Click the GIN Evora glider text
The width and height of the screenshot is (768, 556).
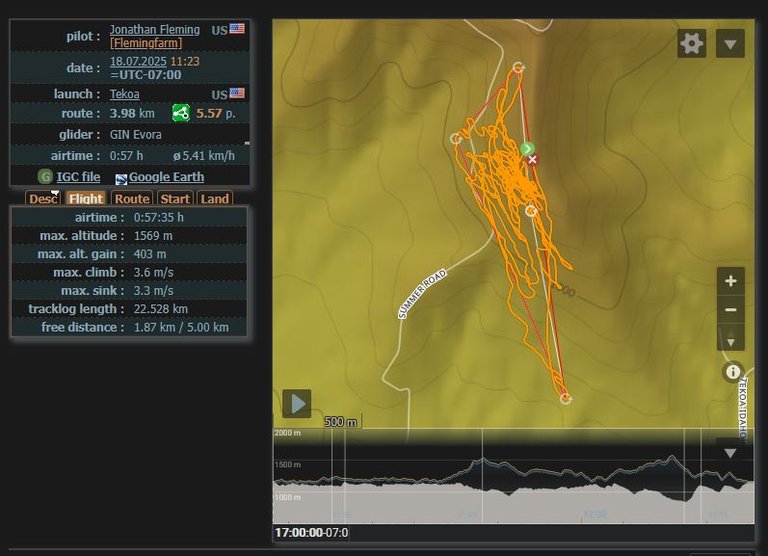click(x=136, y=135)
